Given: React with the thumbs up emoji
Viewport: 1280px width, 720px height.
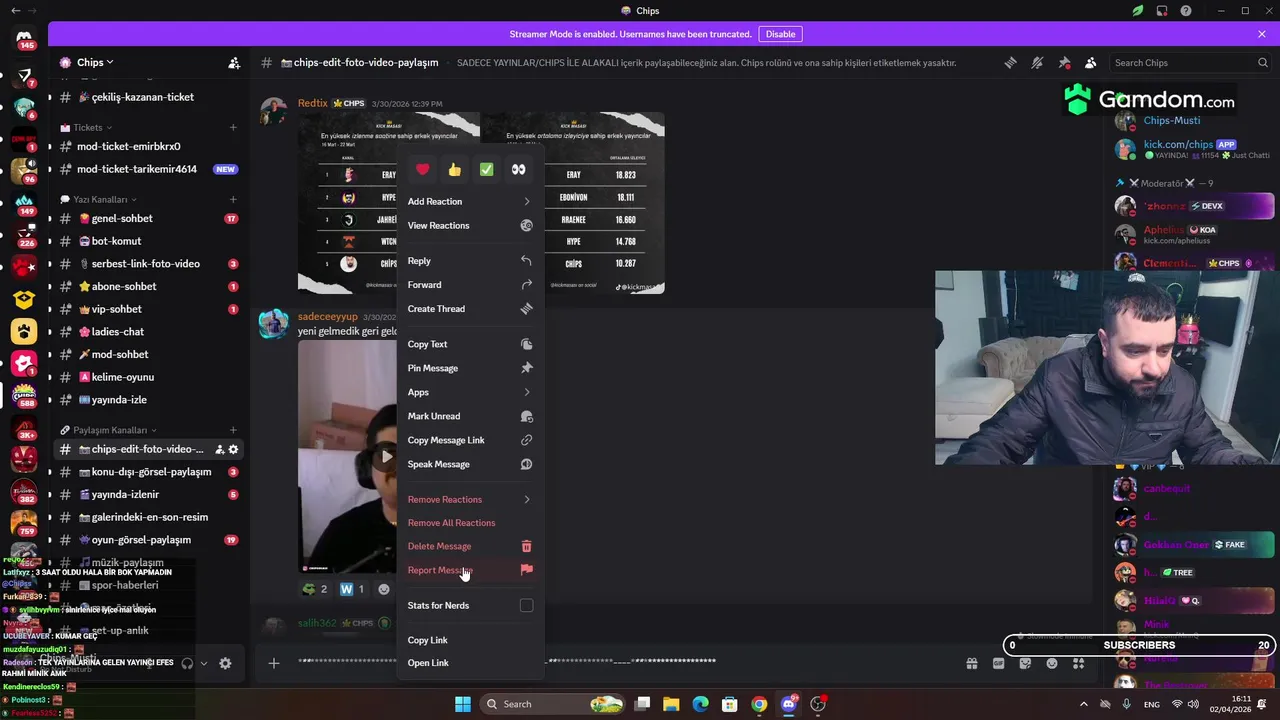Looking at the screenshot, I should pyautogui.click(x=454, y=170).
